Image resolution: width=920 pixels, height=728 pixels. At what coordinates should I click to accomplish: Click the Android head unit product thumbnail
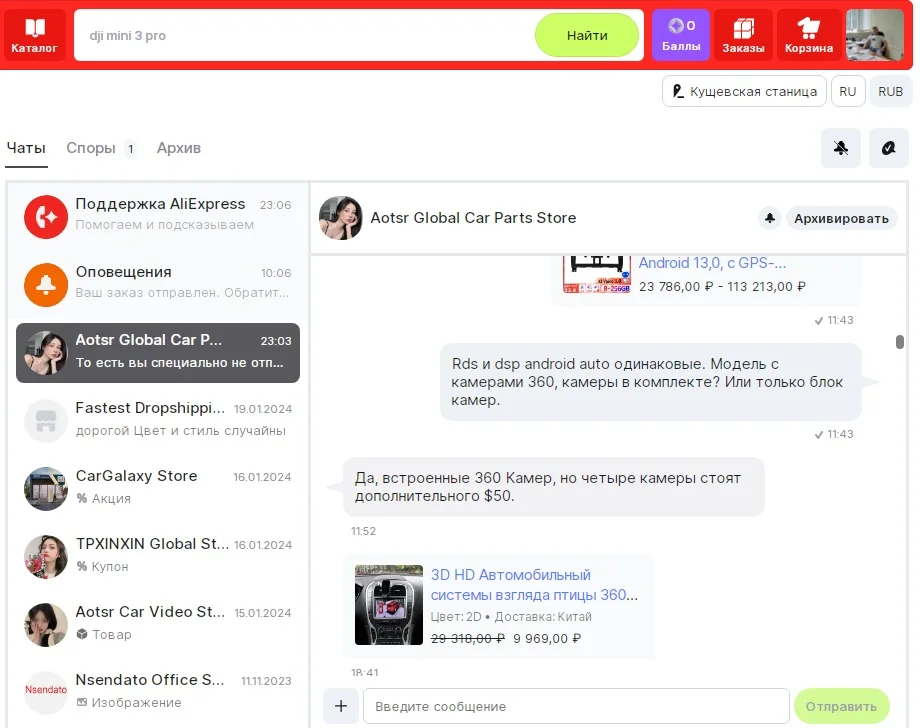pyautogui.click(x=596, y=274)
